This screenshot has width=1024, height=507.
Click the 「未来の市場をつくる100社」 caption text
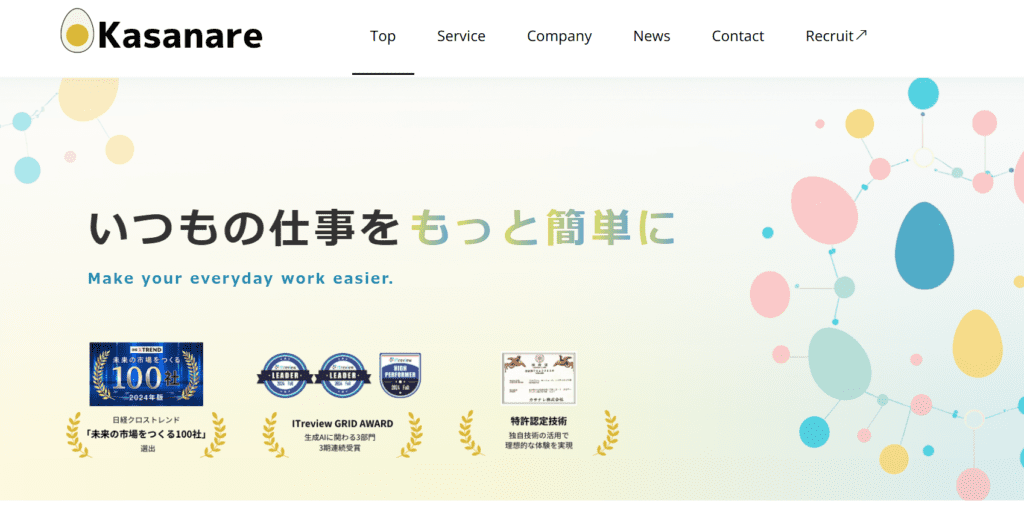146,433
